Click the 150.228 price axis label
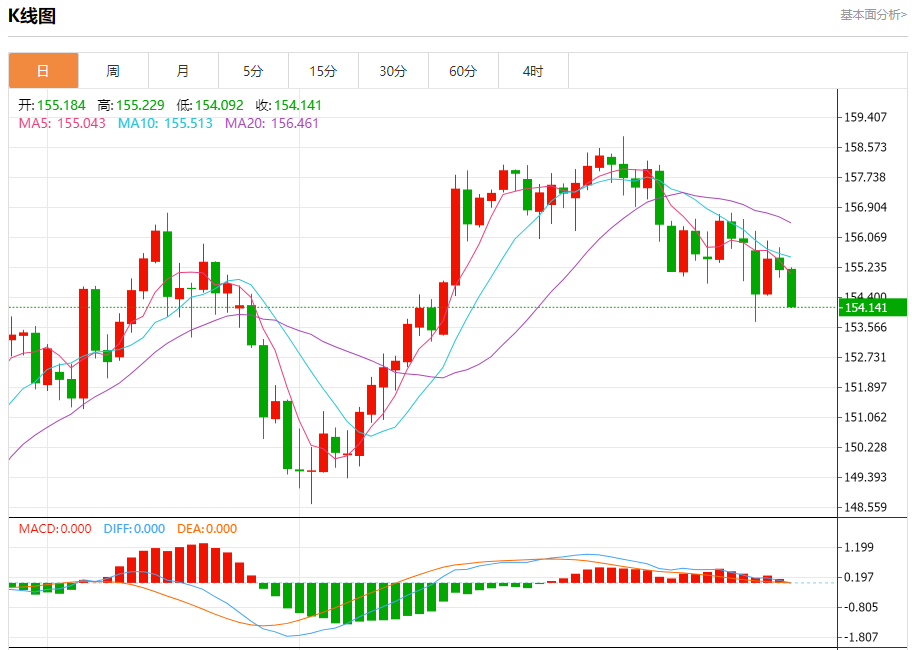Viewport: 912px width, 650px height. [x=865, y=448]
